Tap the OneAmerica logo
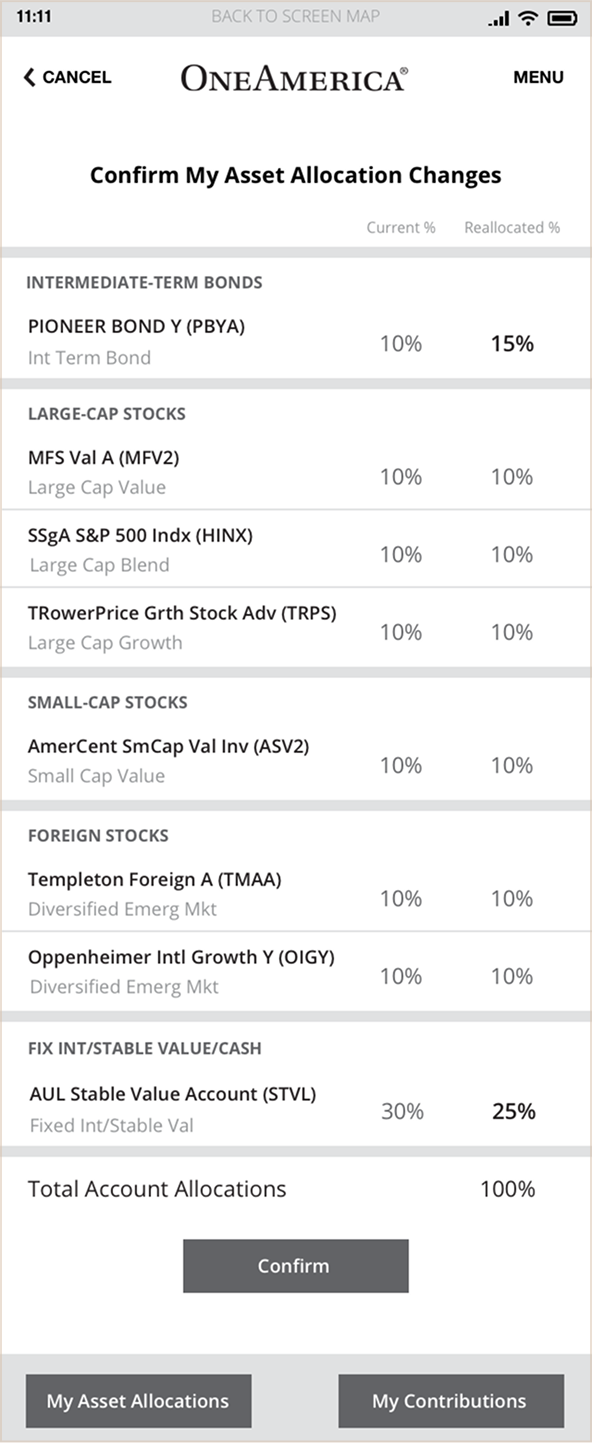 [294, 78]
